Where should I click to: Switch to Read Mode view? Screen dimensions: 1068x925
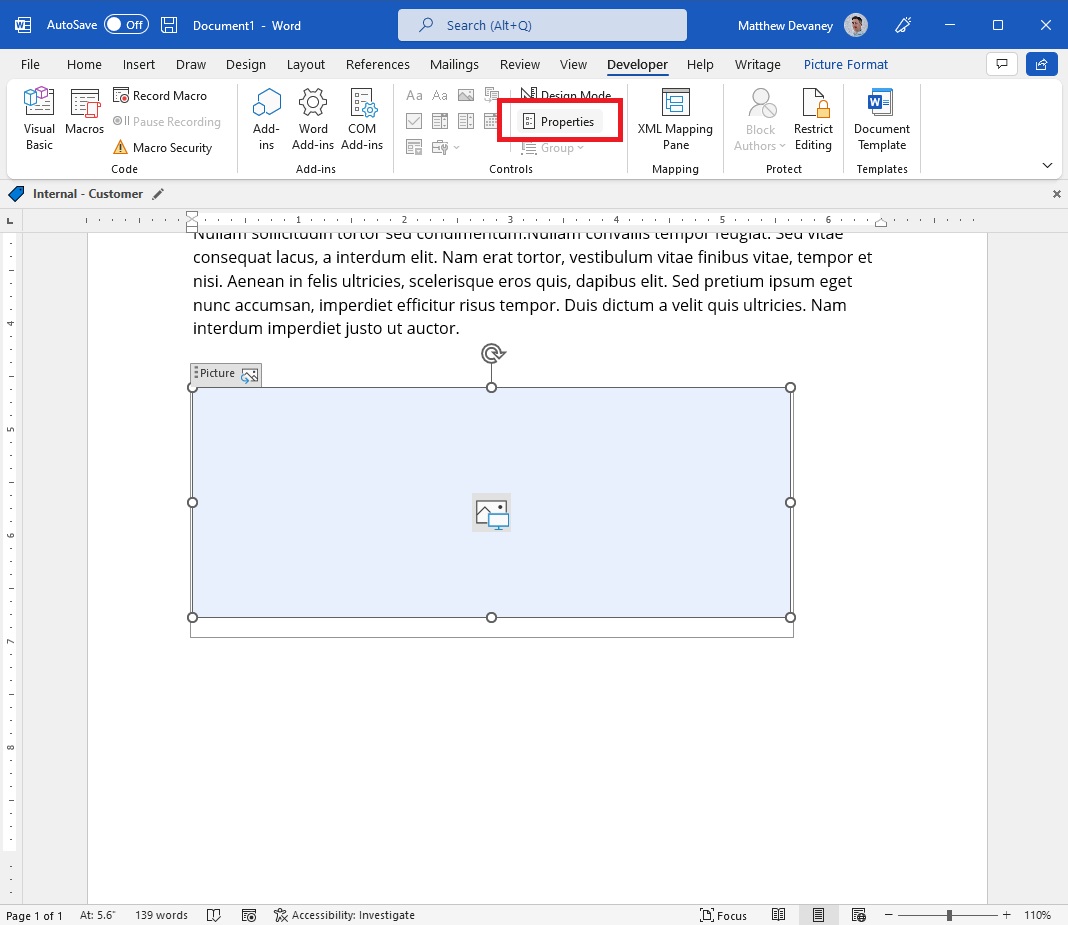click(x=779, y=915)
